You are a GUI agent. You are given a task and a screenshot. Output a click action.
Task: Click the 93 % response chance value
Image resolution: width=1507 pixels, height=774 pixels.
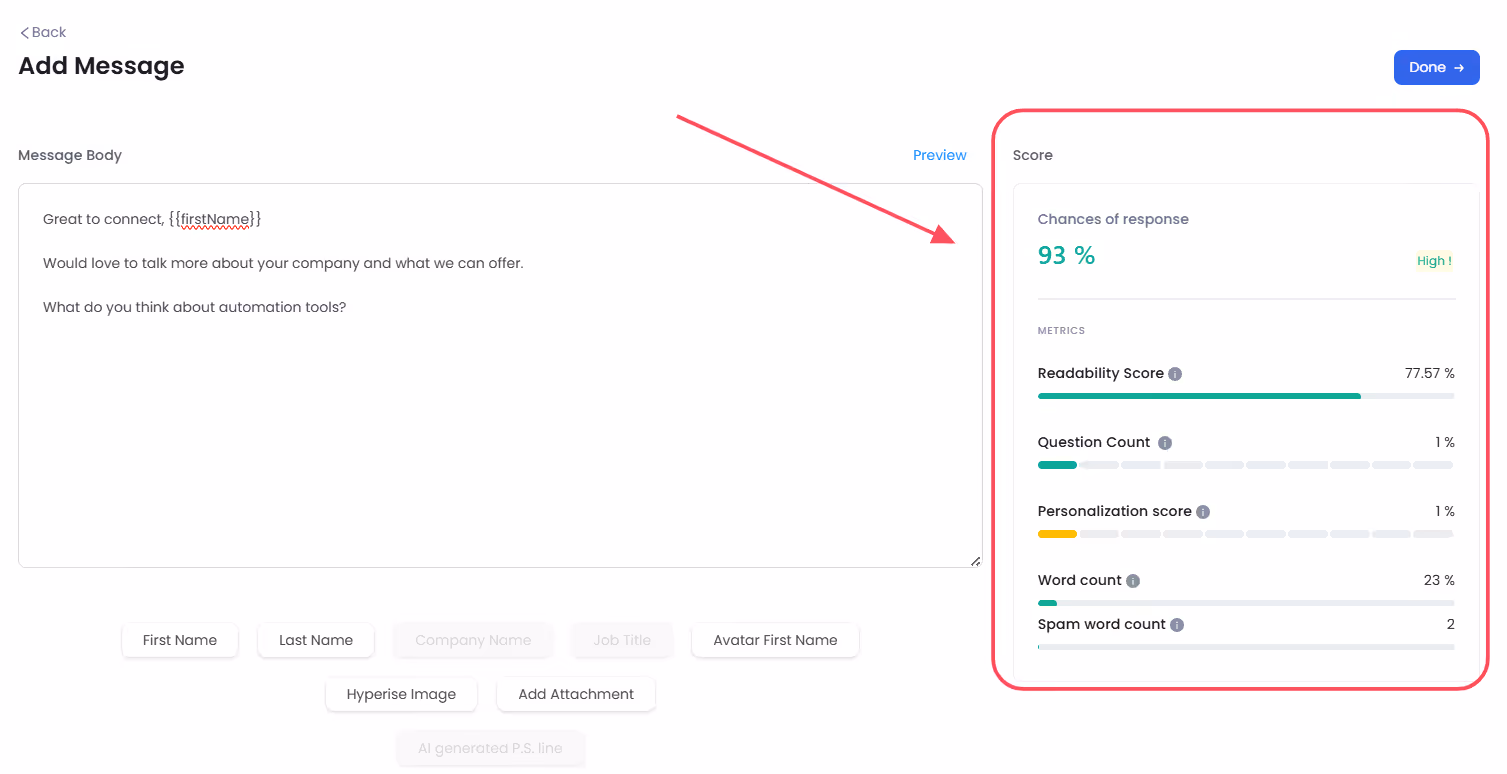1066,256
